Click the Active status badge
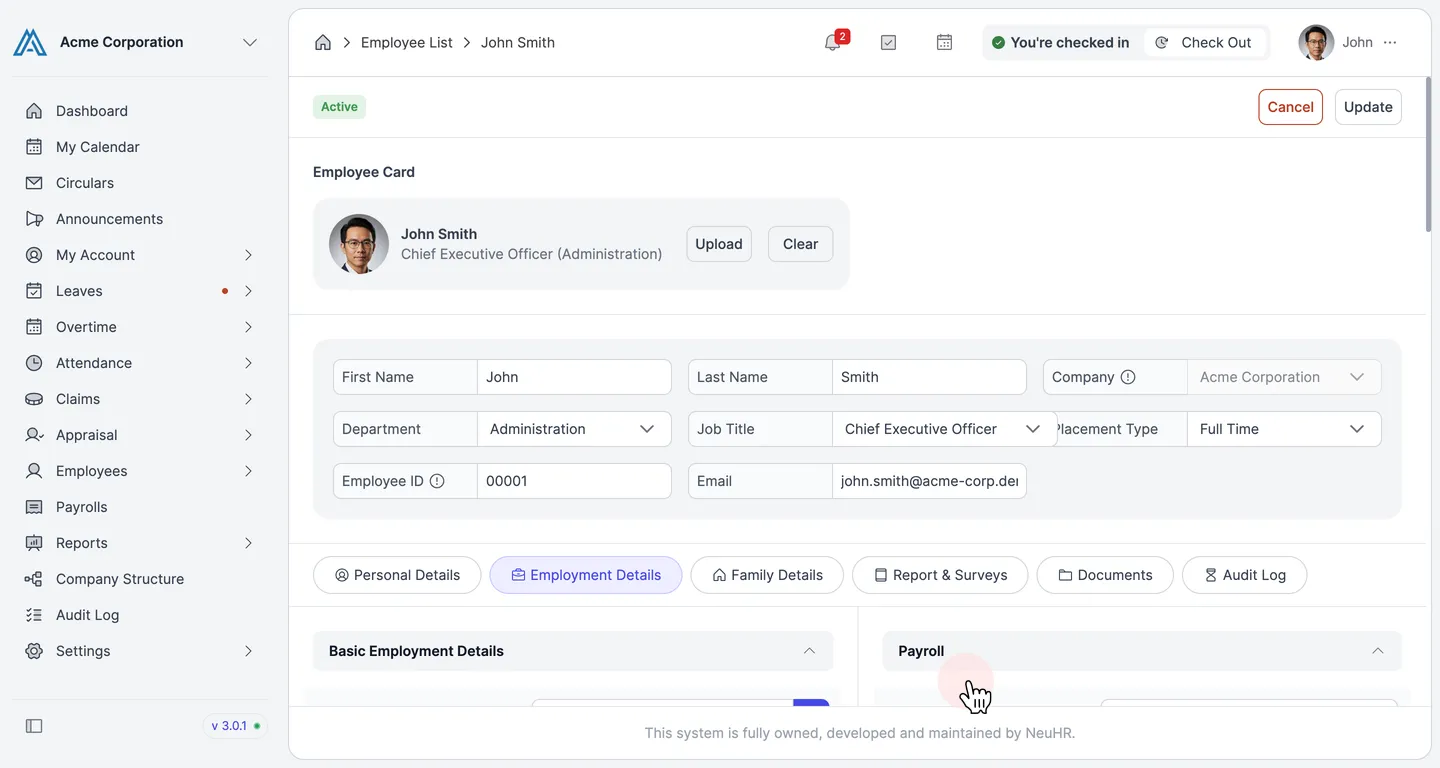 pos(339,107)
